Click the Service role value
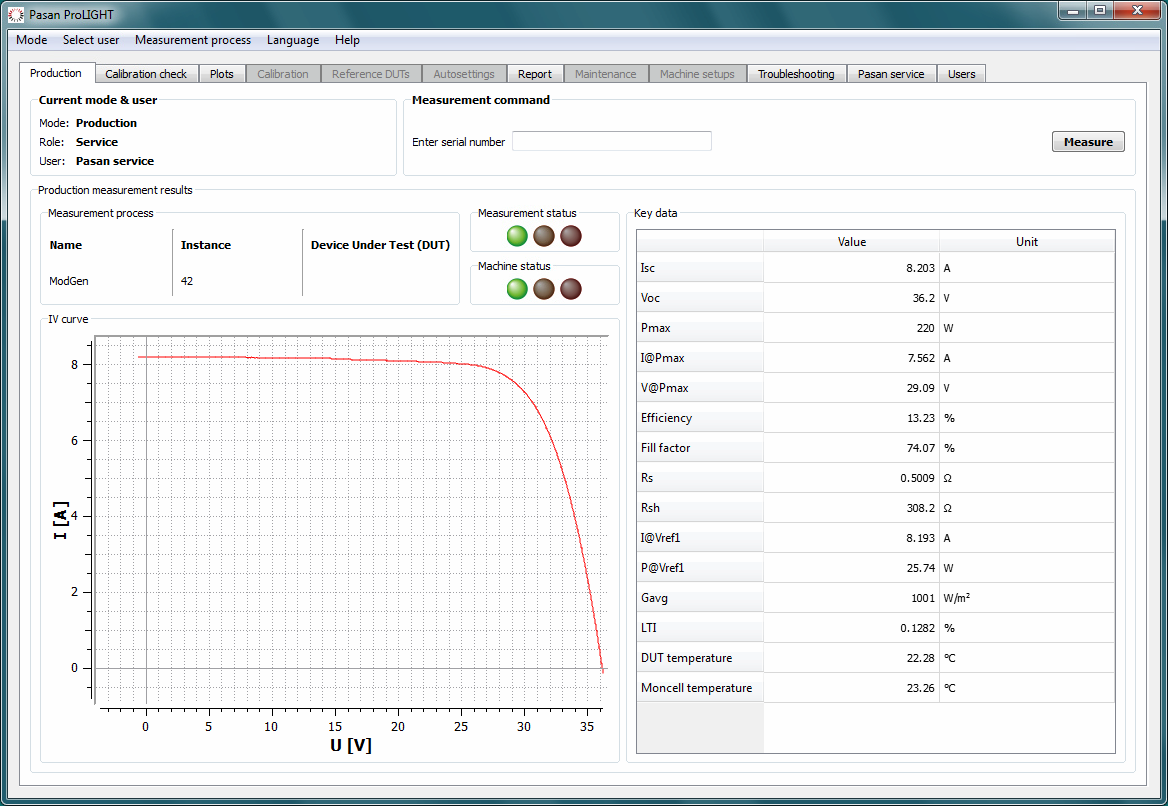This screenshot has height=806, width=1168. [x=97, y=142]
